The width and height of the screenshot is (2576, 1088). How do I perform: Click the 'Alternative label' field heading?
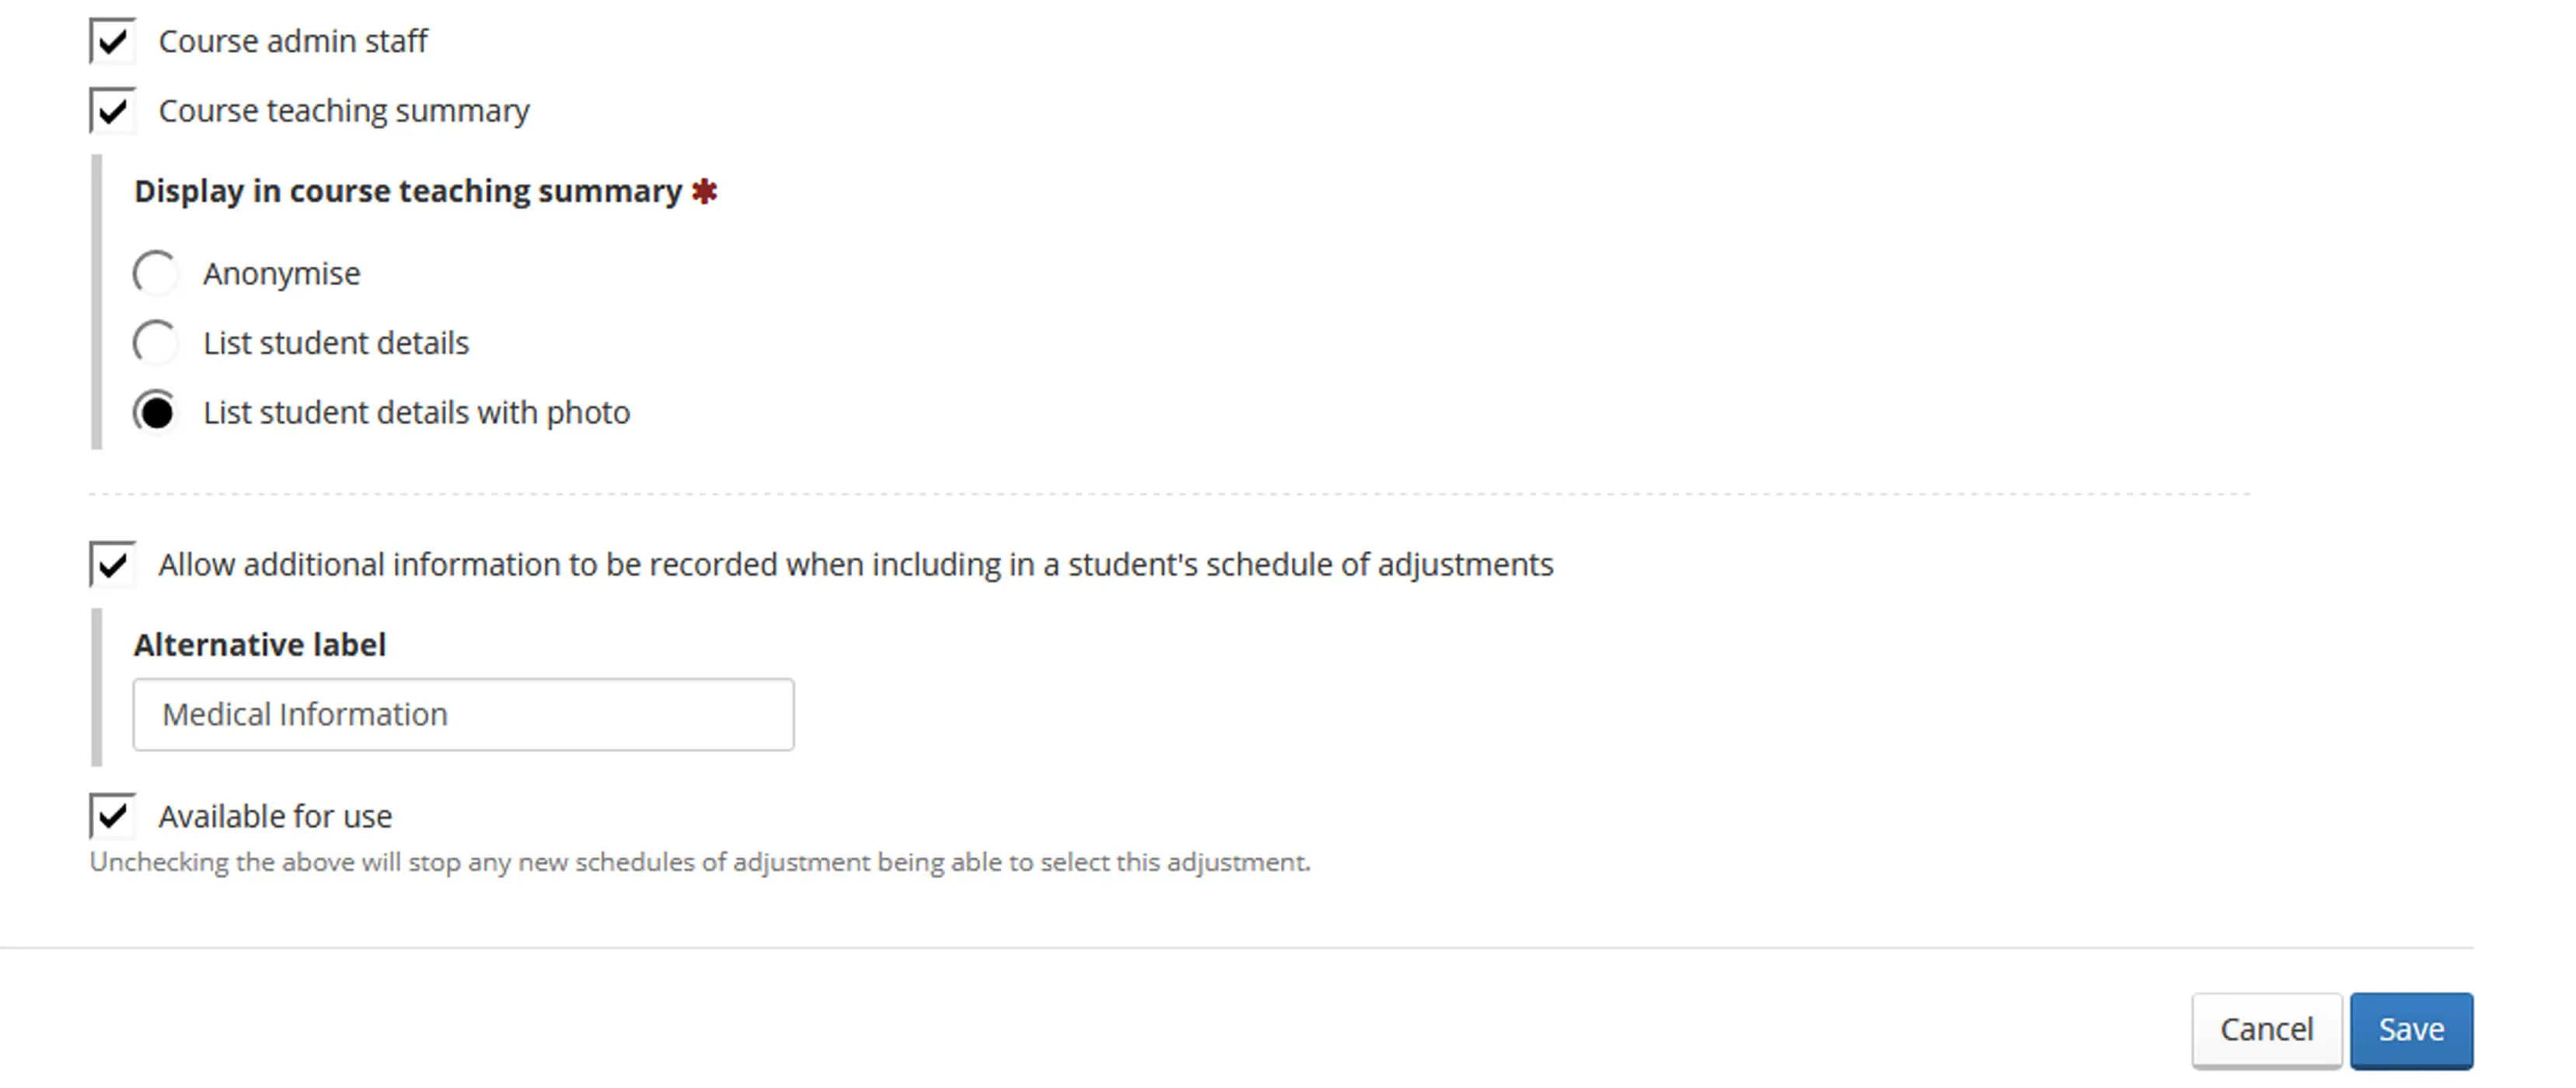tap(260, 645)
